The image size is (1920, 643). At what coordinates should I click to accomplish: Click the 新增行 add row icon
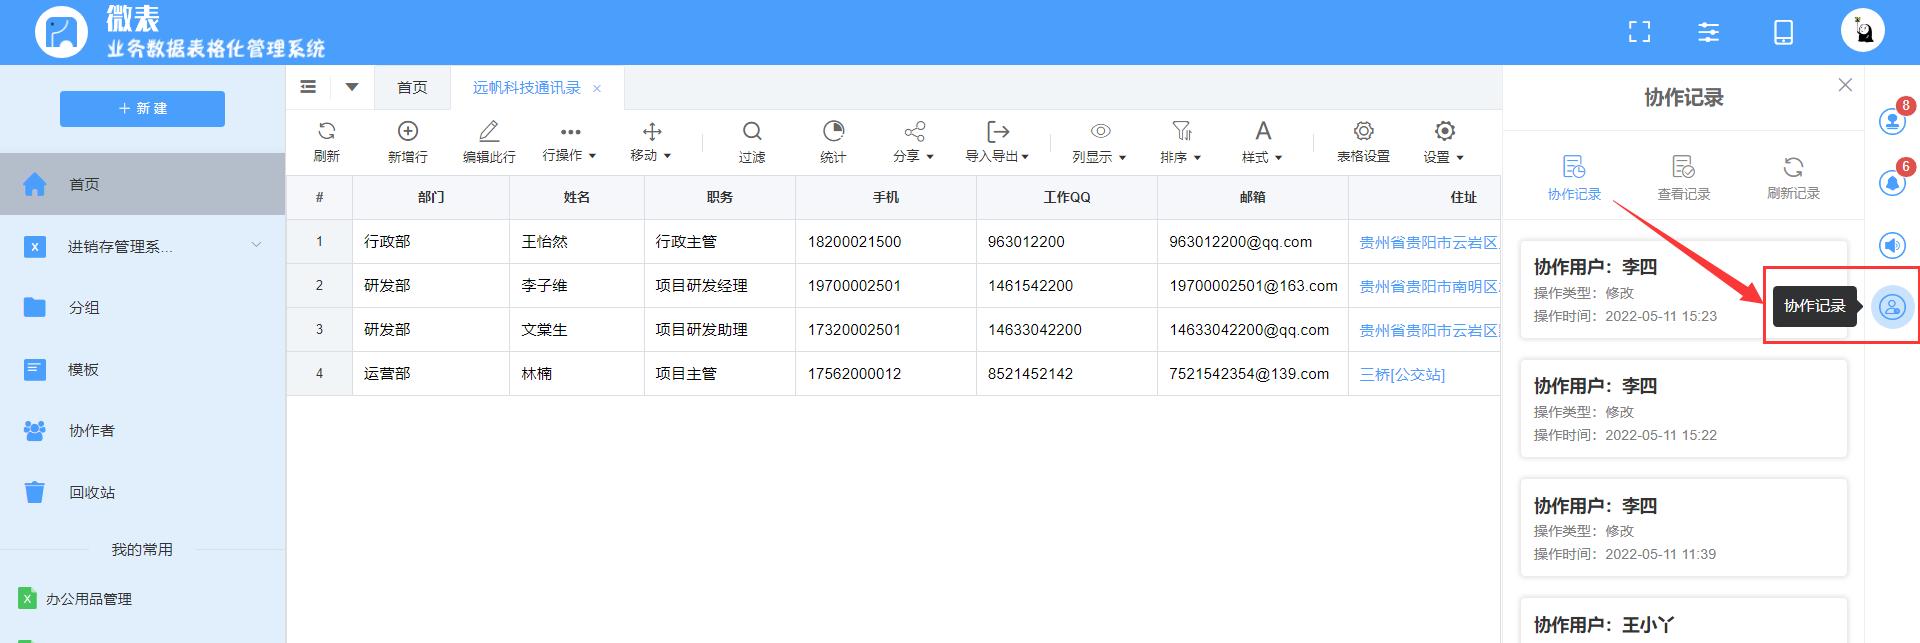[407, 131]
